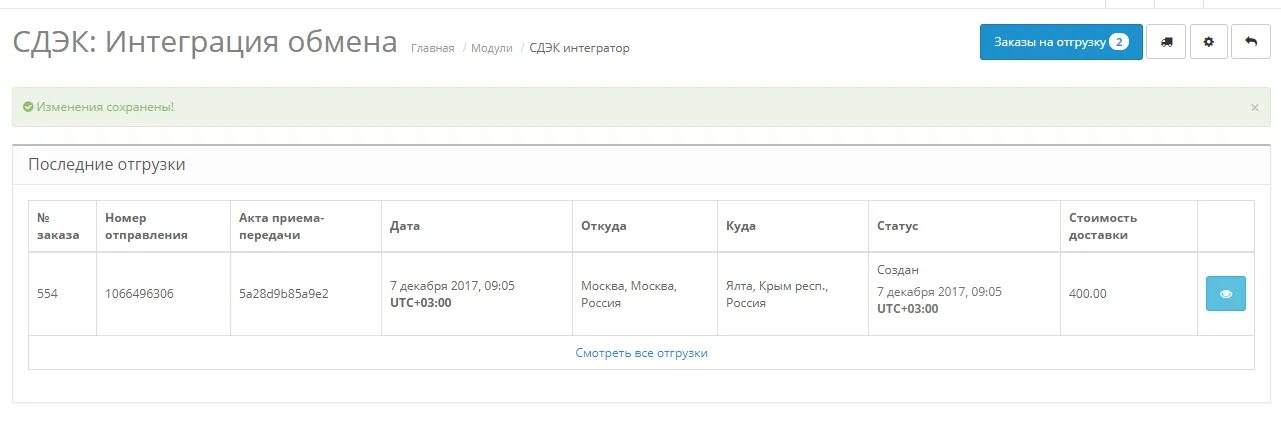Image resolution: width=1281 pixels, height=442 pixels.
Task: Open 'СДЭК интегратор' breadcrumb
Action: pos(579,48)
